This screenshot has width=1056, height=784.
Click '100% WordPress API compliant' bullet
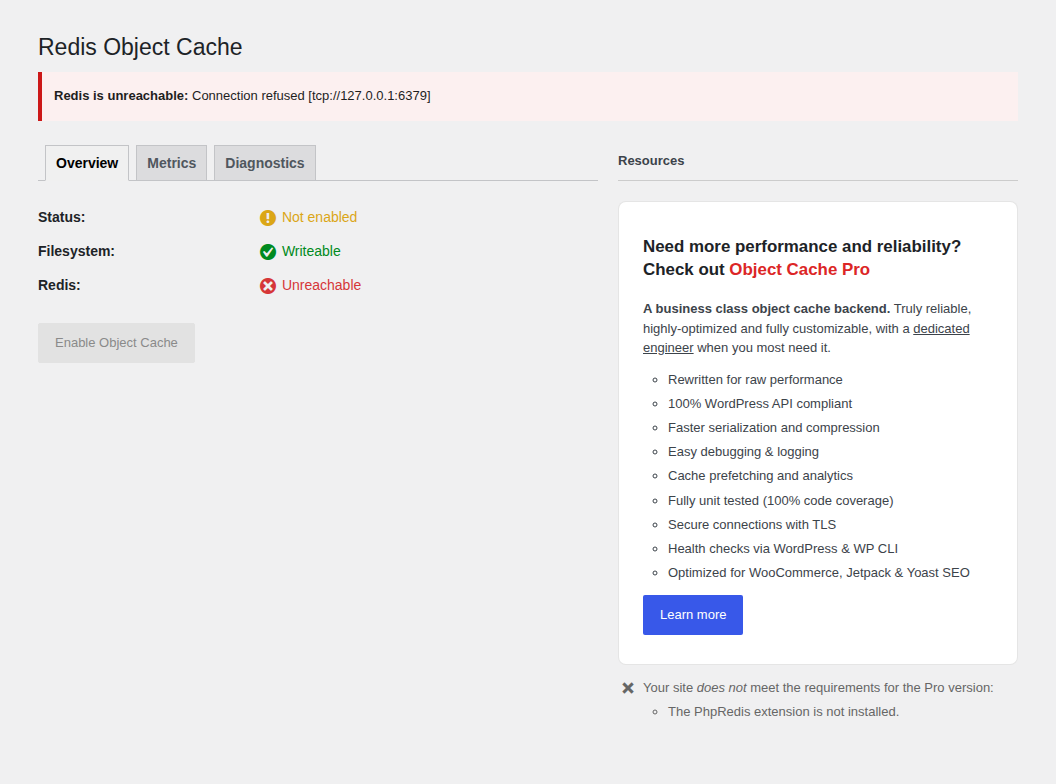760,403
